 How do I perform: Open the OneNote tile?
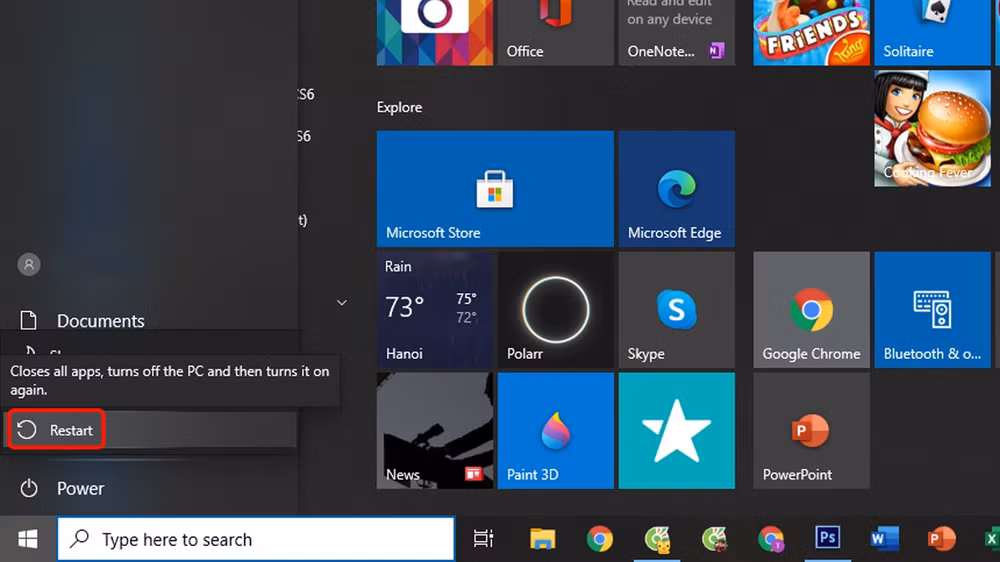(677, 33)
